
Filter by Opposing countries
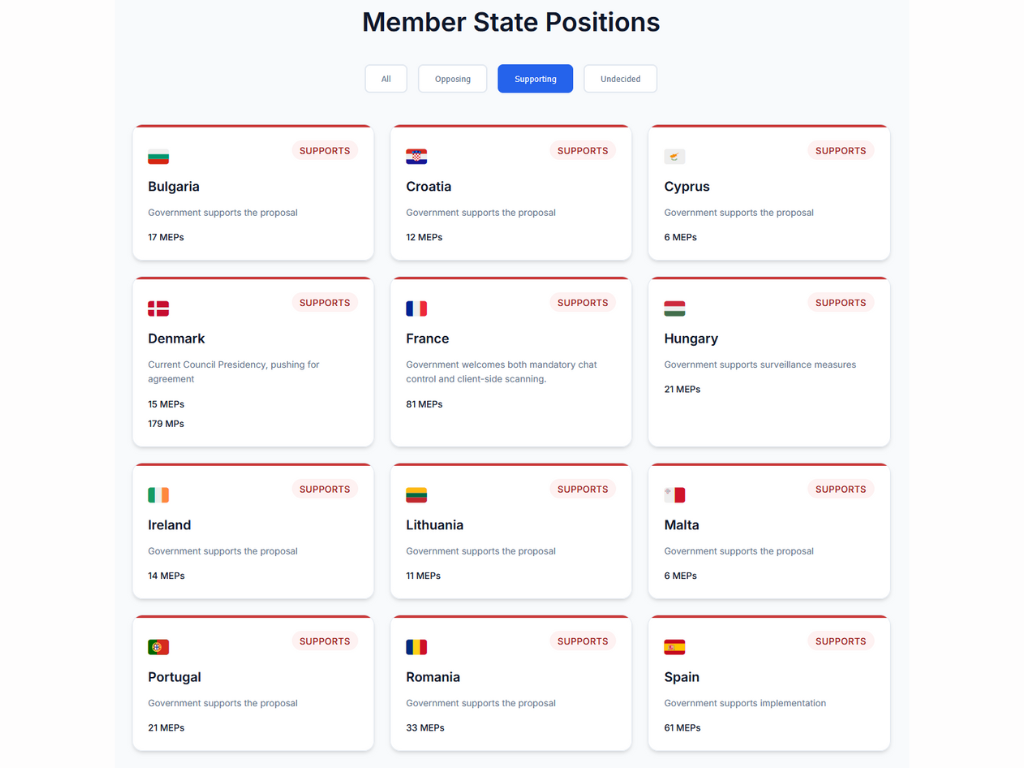click(x=452, y=79)
